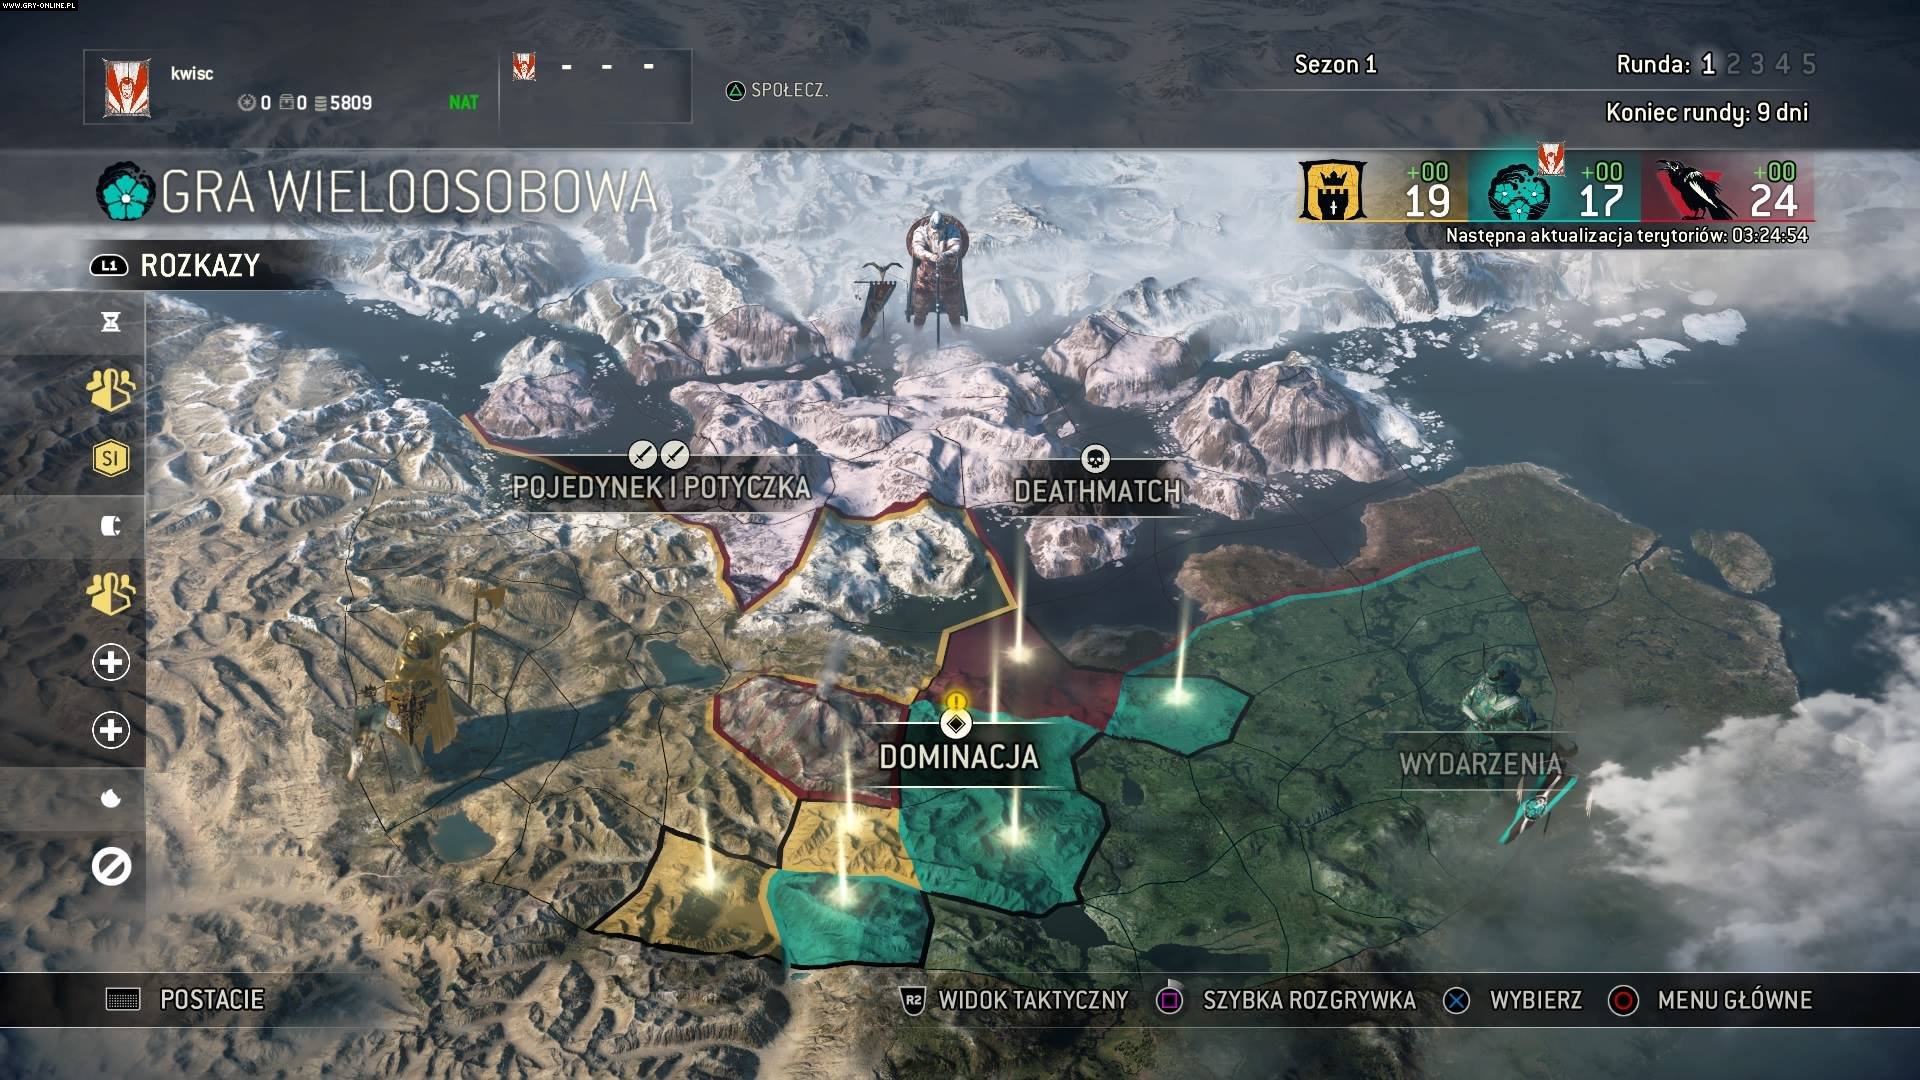
Task: Select Pojedynek i Potyczka mode label
Action: point(661,488)
